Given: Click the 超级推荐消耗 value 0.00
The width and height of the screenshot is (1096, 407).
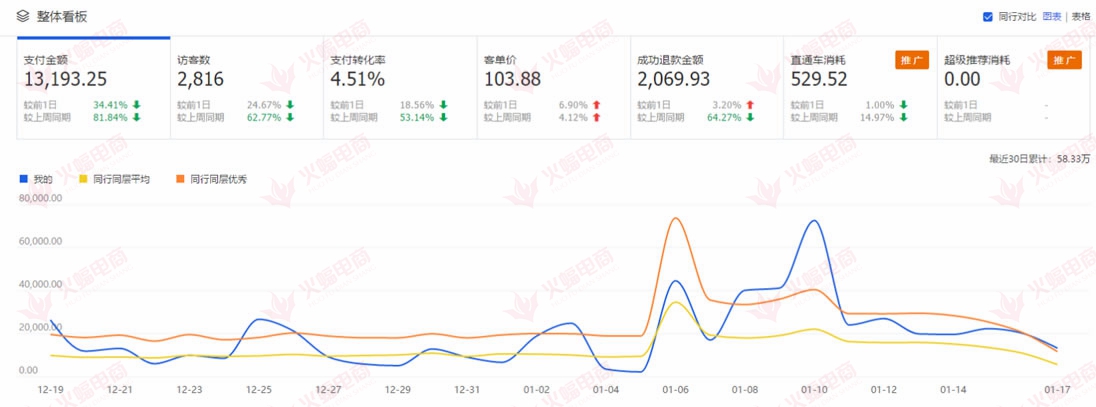Looking at the screenshot, I should tap(963, 79).
